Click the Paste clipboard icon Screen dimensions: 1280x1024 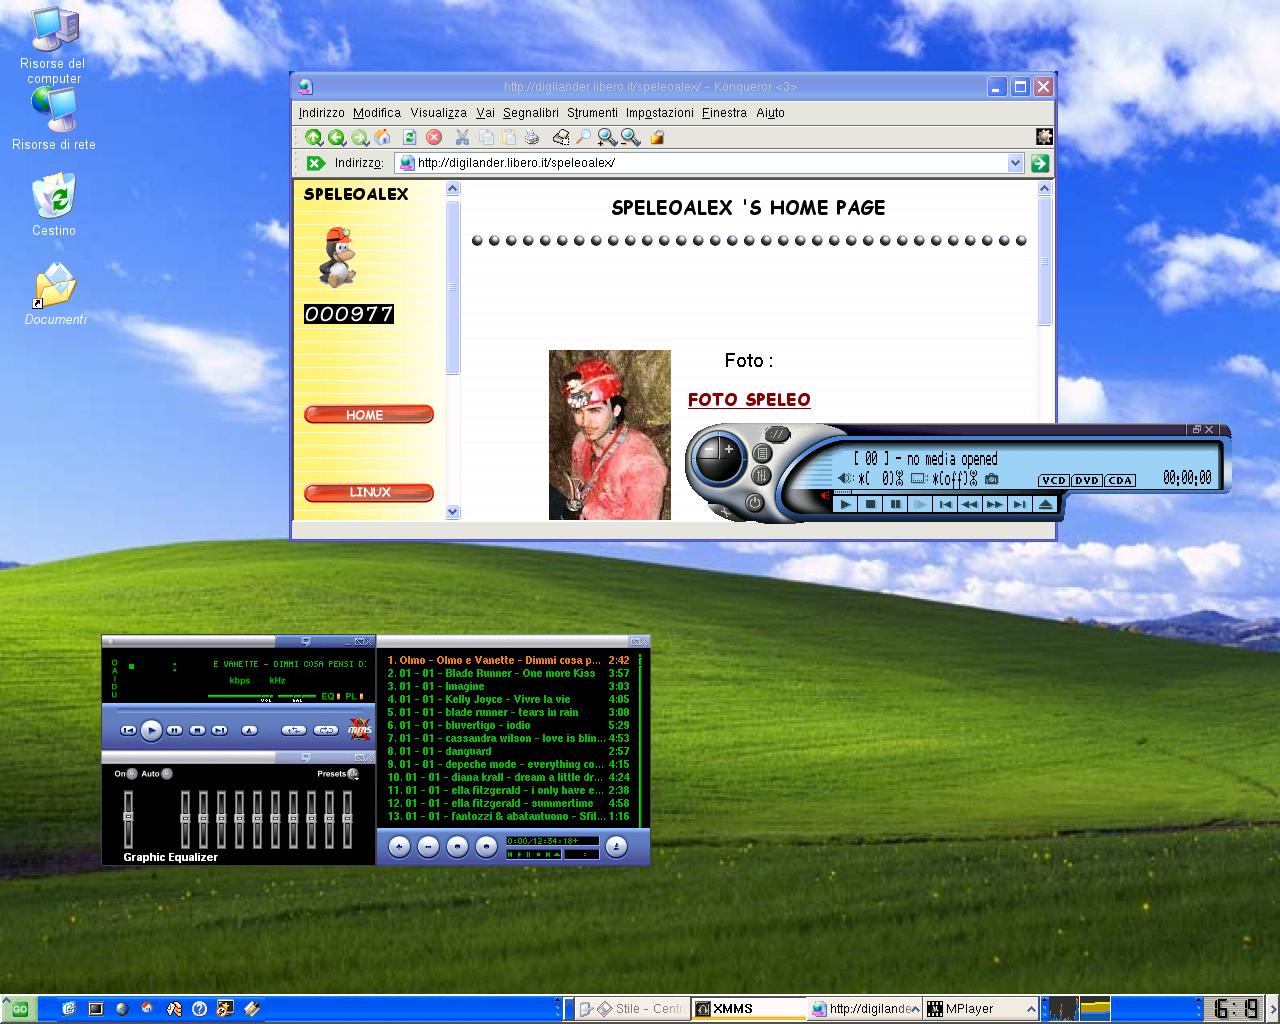(509, 138)
